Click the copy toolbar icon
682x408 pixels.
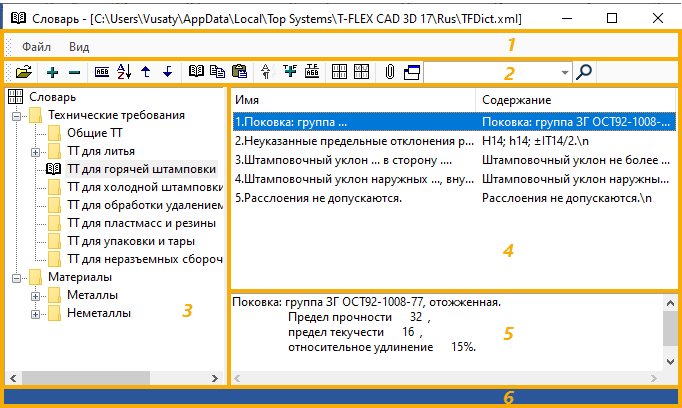(x=217, y=71)
